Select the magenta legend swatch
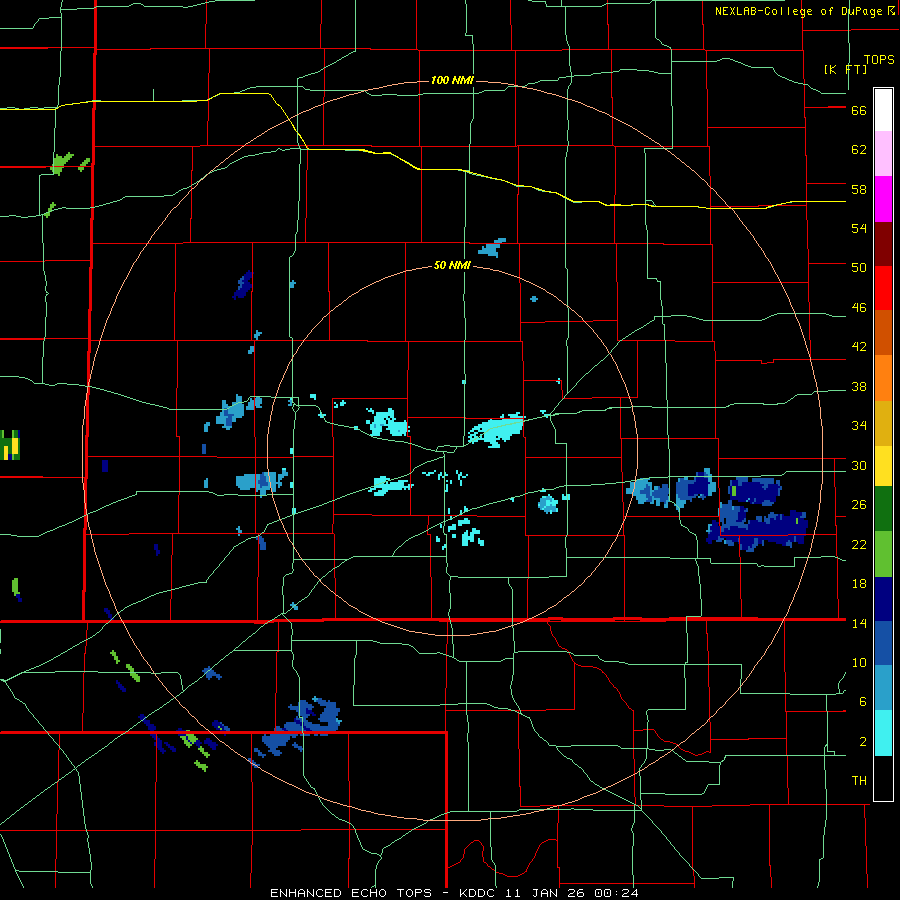Image resolution: width=900 pixels, height=900 pixels. (x=883, y=199)
